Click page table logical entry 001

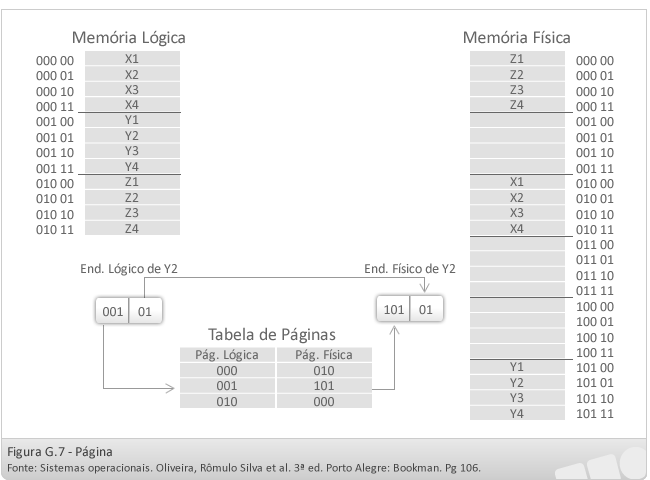227,386
